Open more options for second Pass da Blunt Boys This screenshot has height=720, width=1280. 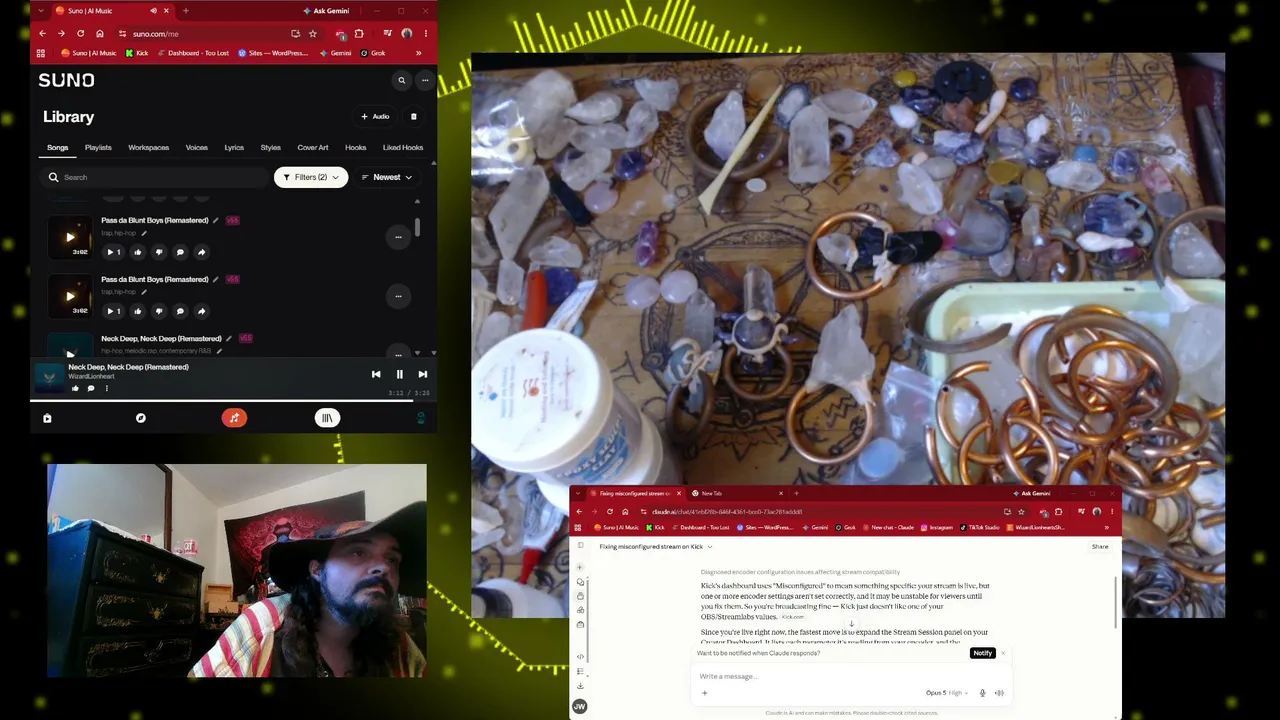(x=398, y=296)
